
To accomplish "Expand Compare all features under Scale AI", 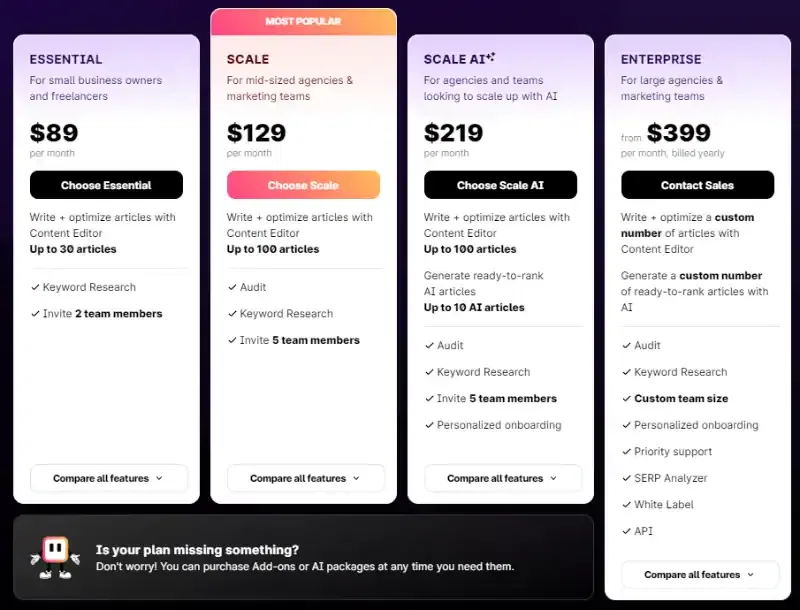I will 503,478.
